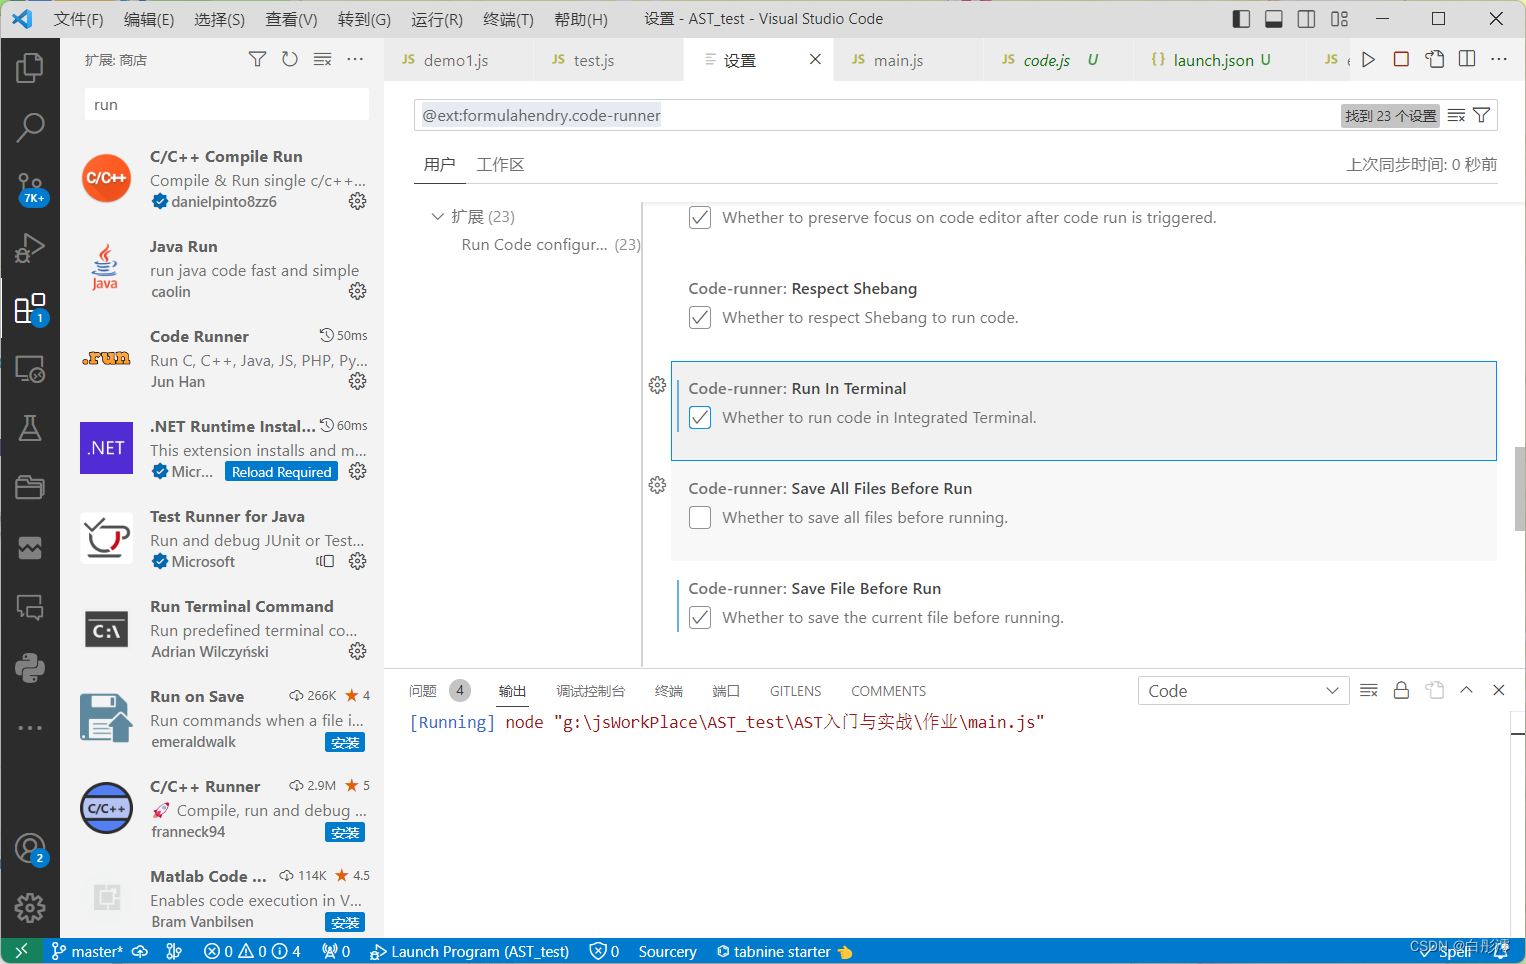Open Run and Debug view
The height and width of the screenshot is (964, 1526).
(30, 248)
